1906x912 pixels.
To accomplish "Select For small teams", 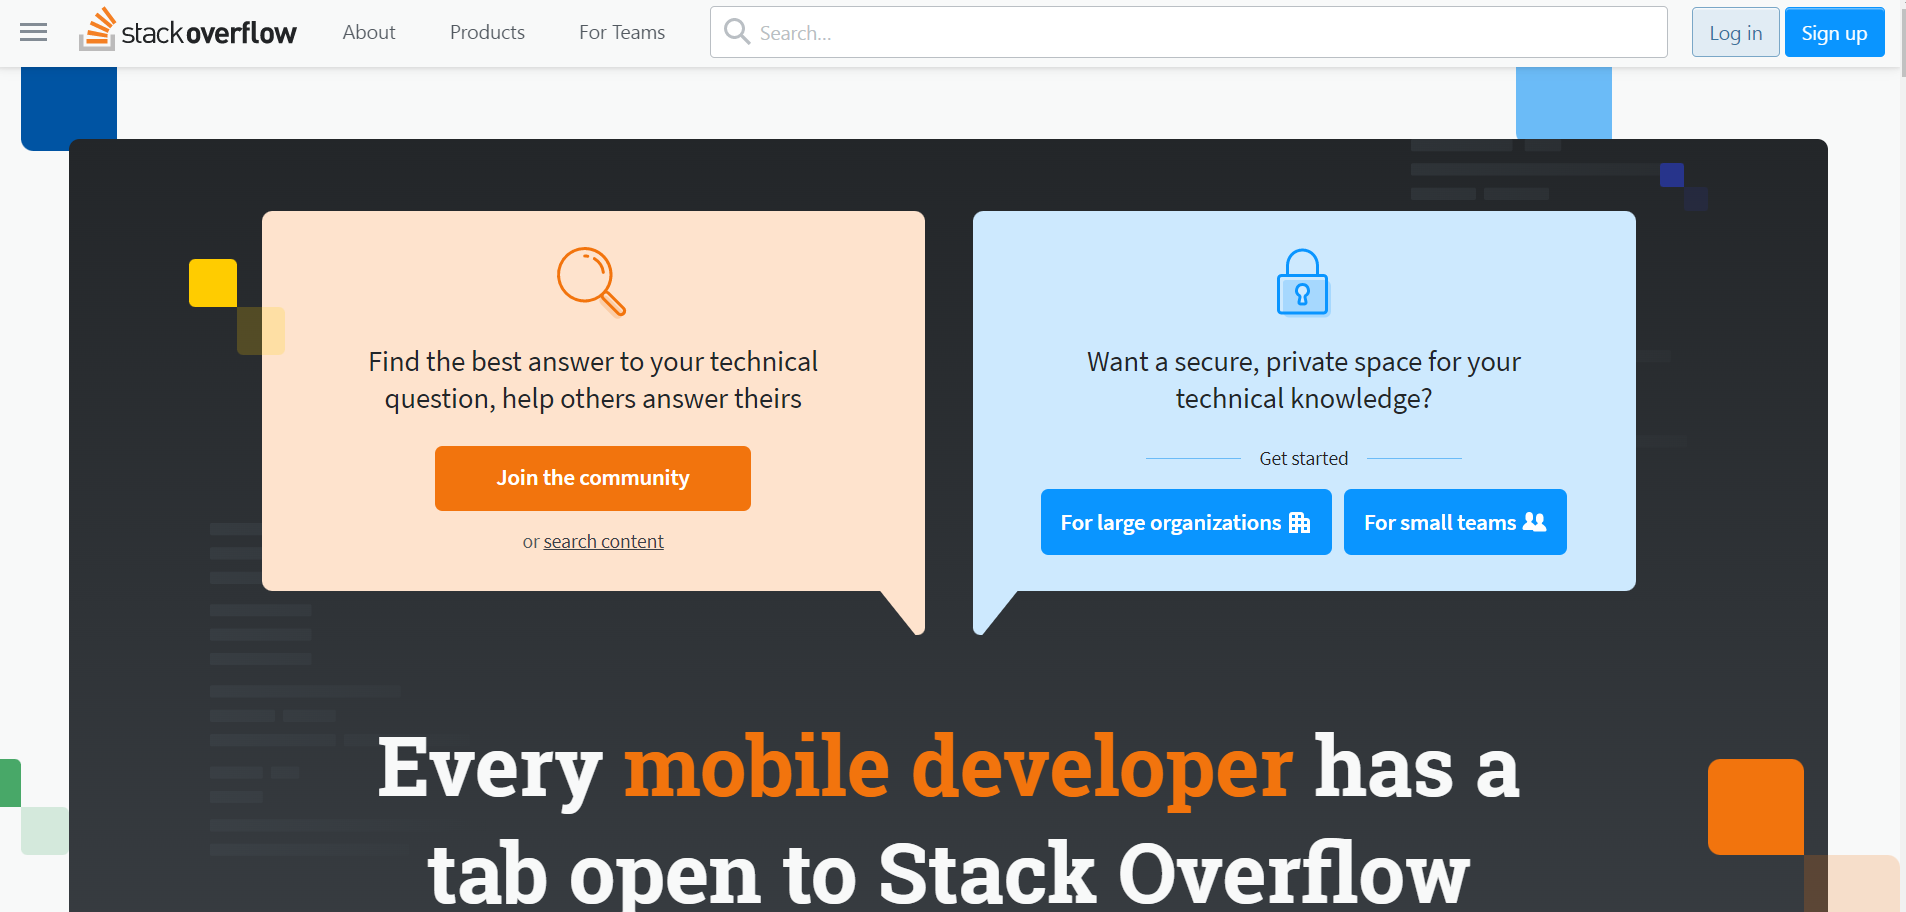I will point(1454,521).
